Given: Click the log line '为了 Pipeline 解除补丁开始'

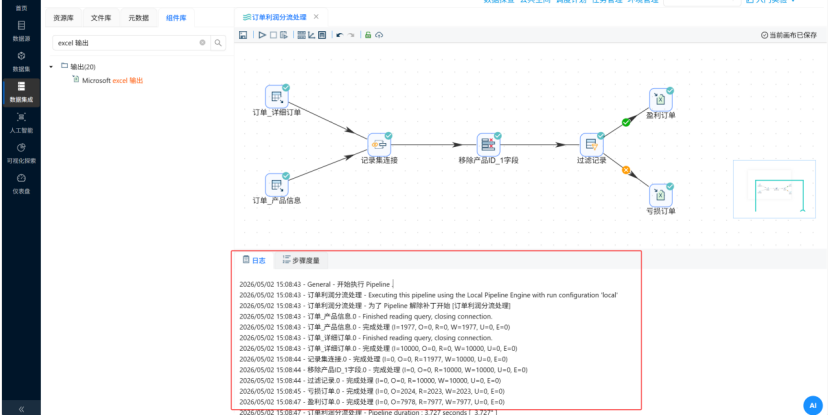Looking at the screenshot, I should 375,305.
